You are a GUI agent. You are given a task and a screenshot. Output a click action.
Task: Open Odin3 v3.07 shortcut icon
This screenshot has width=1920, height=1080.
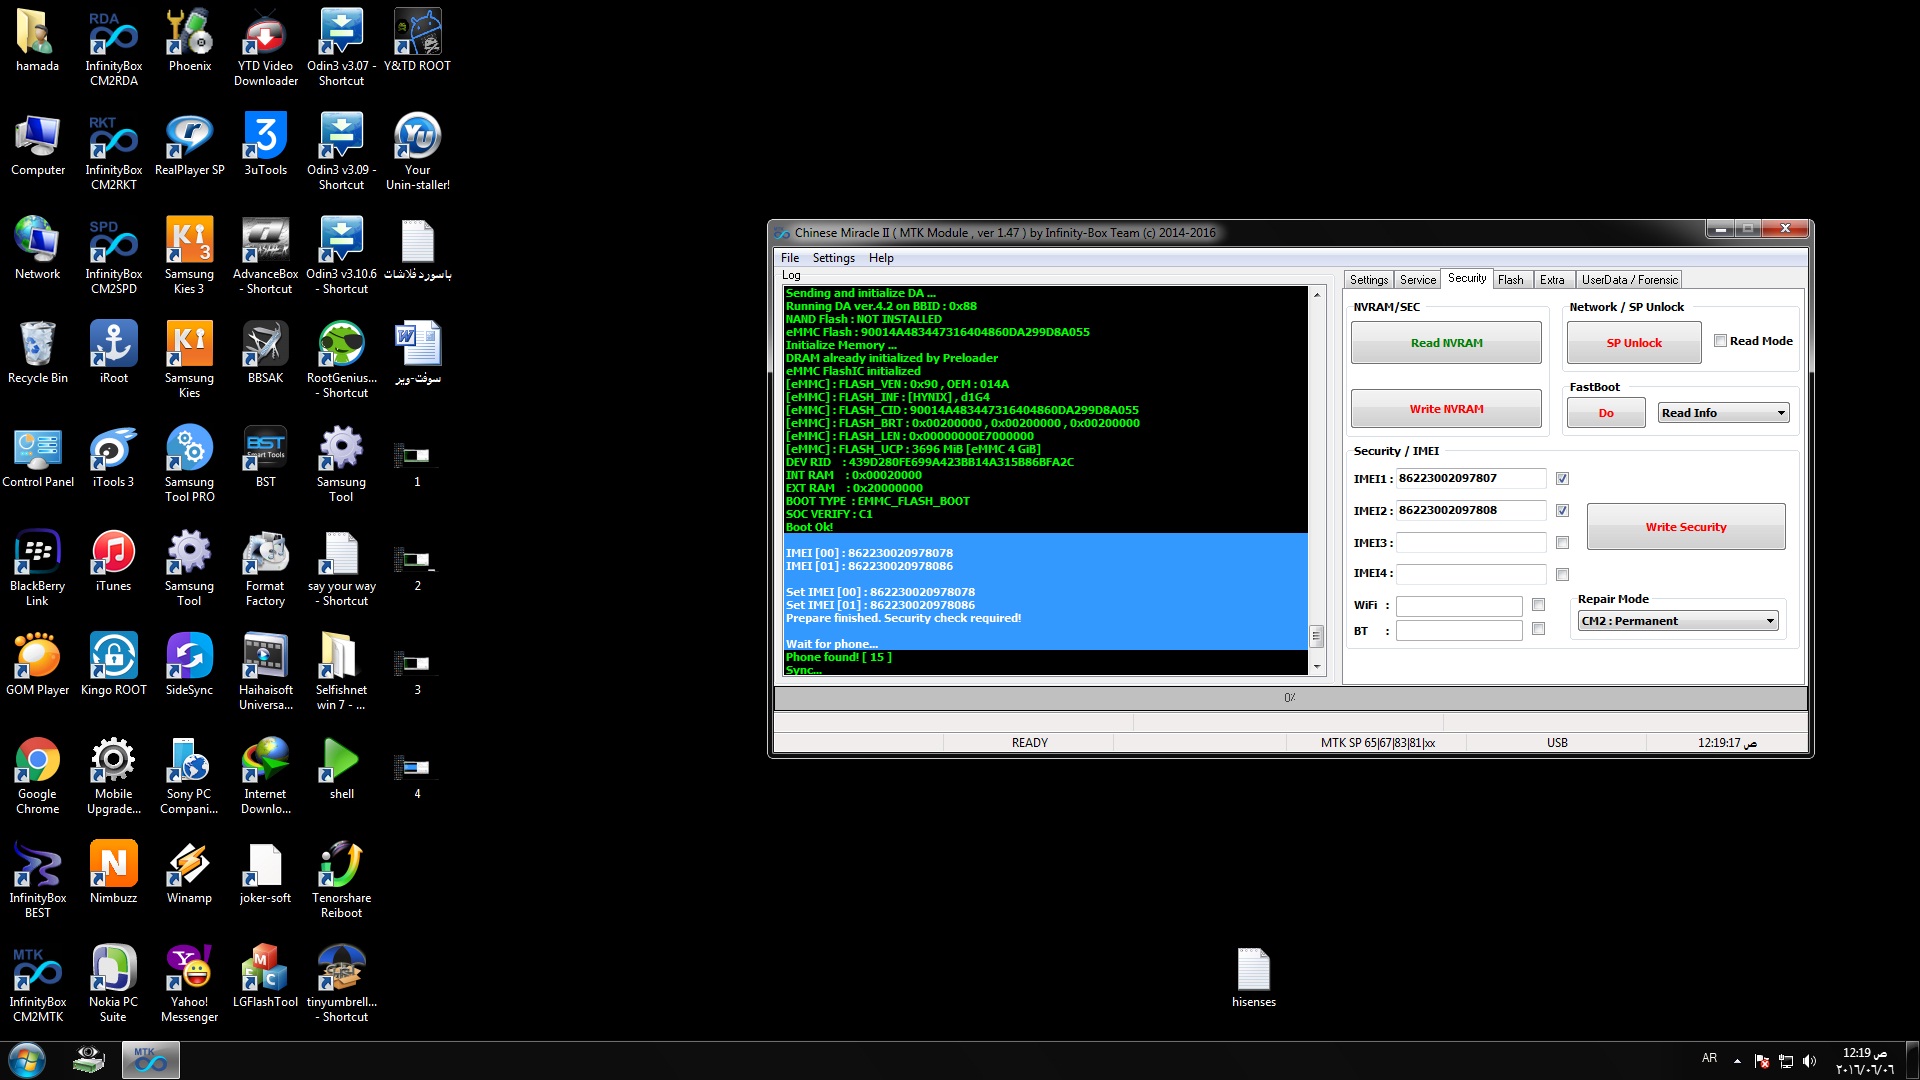(342, 47)
